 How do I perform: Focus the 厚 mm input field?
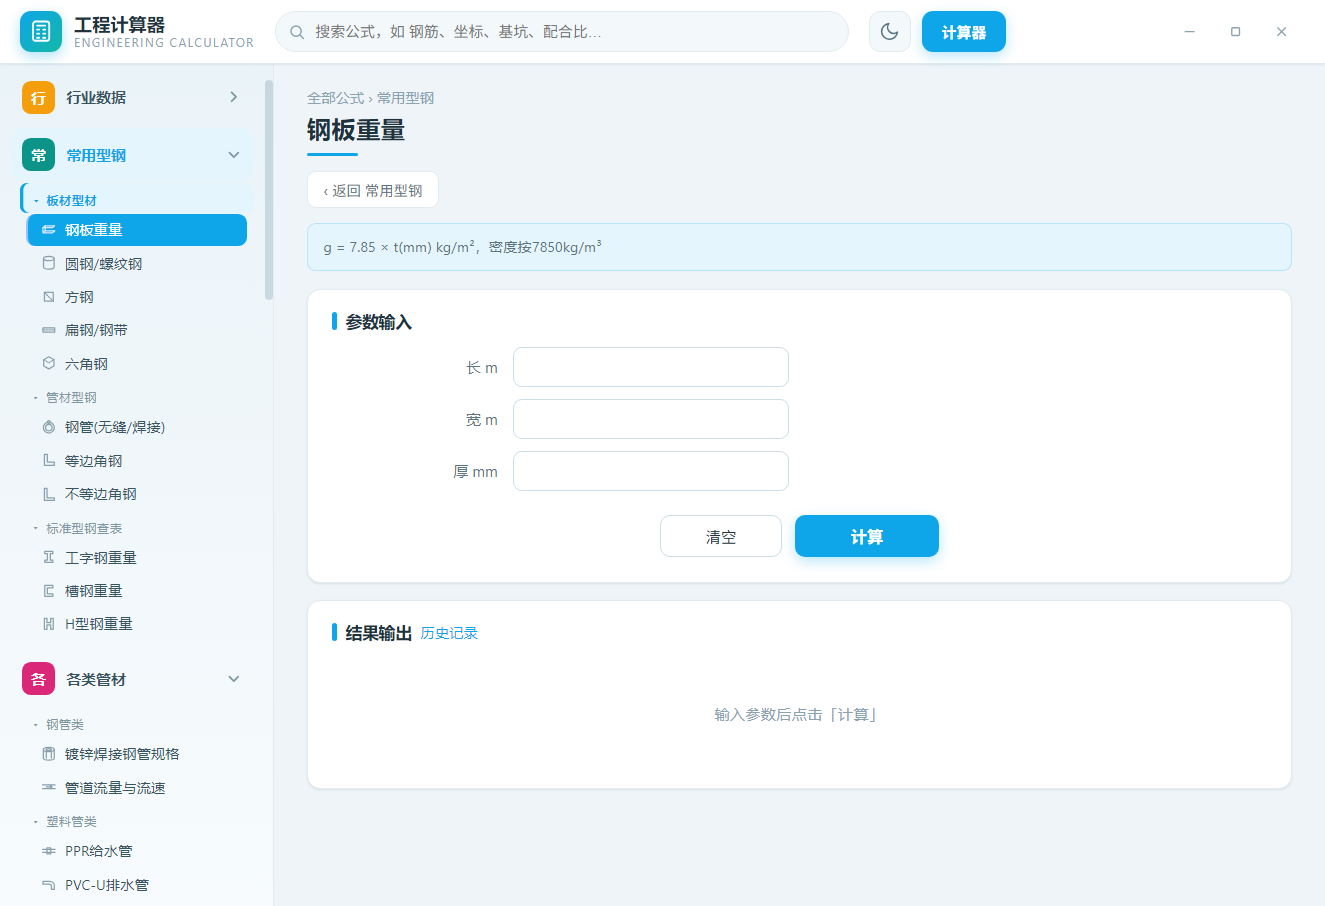(651, 471)
